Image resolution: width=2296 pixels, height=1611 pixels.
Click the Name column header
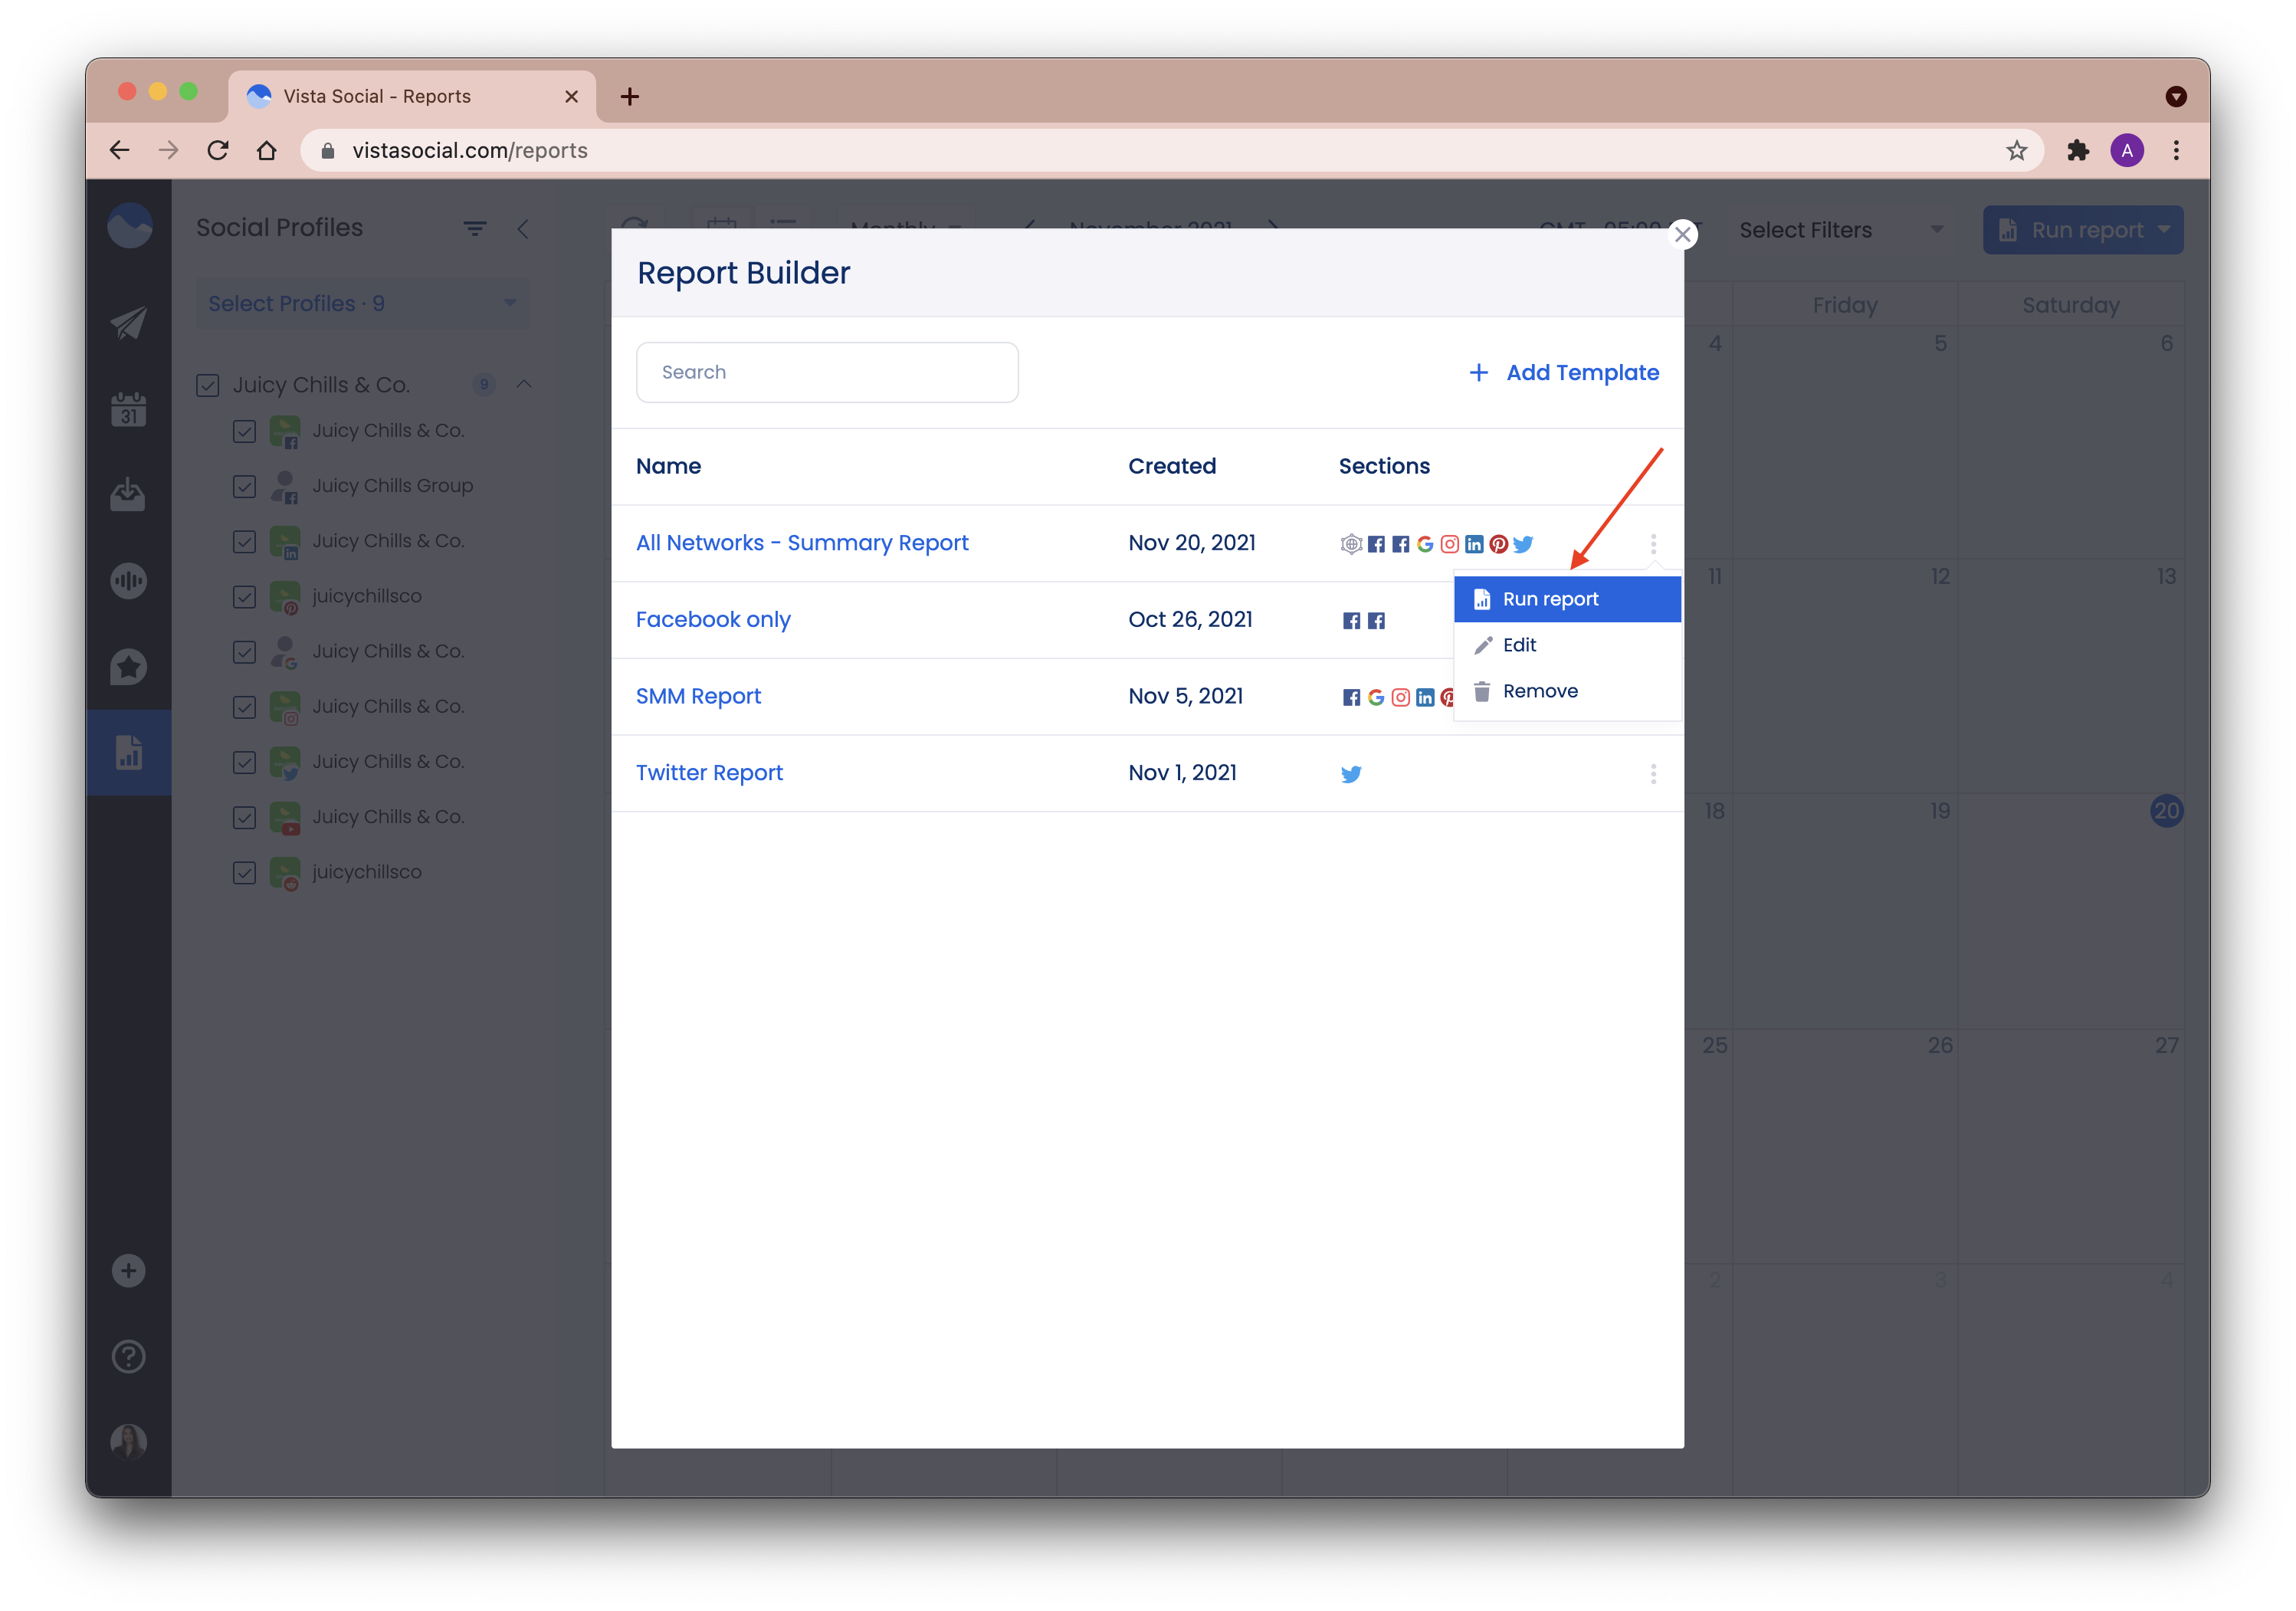tap(668, 466)
